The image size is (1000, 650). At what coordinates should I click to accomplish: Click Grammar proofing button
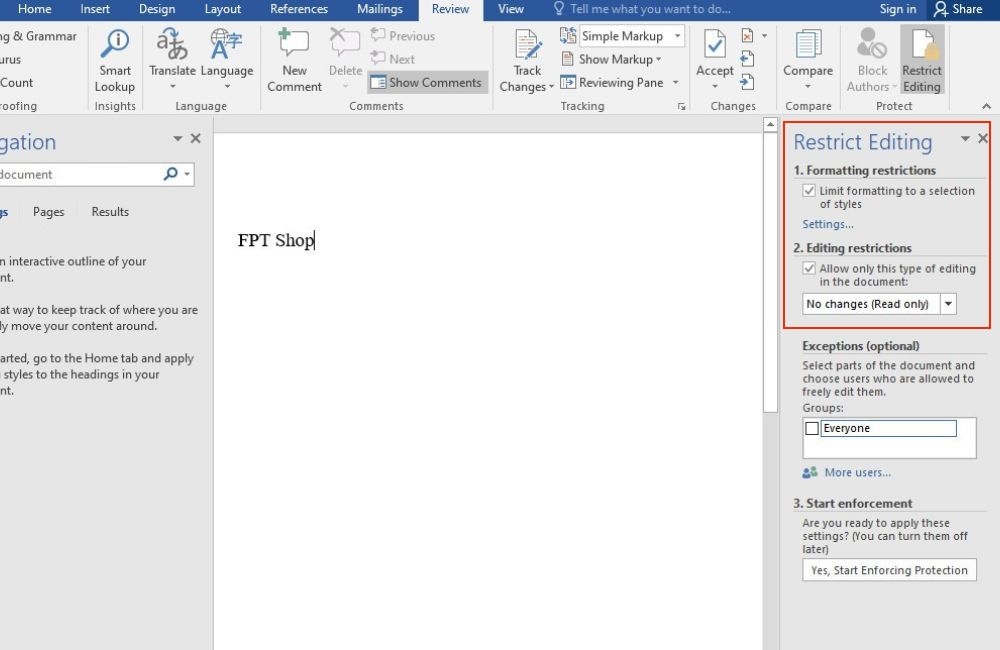pos(38,36)
